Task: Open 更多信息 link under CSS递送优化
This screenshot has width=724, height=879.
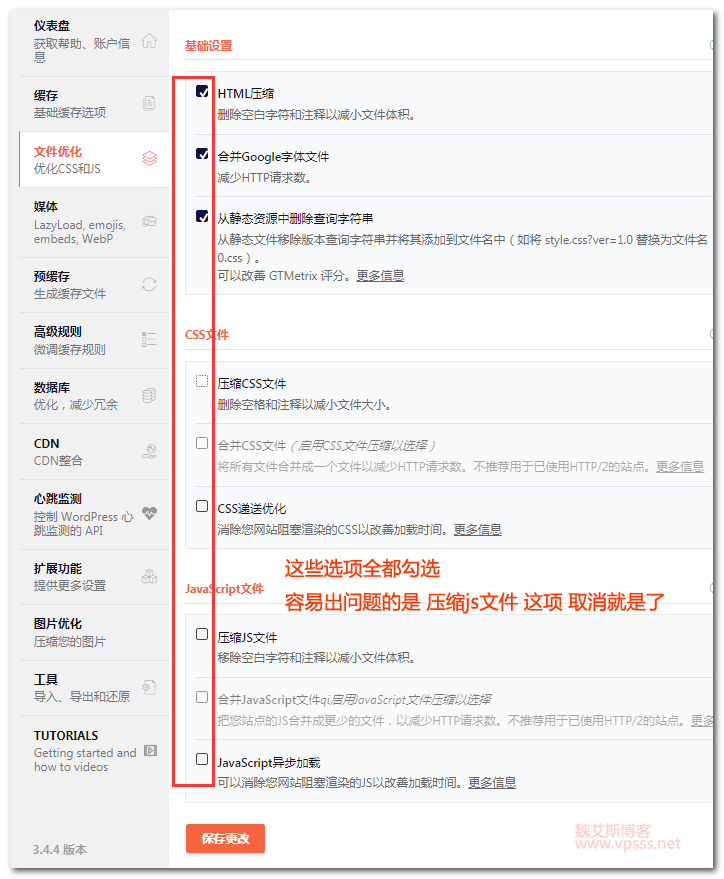Action: pyautogui.click(x=477, y=530)
